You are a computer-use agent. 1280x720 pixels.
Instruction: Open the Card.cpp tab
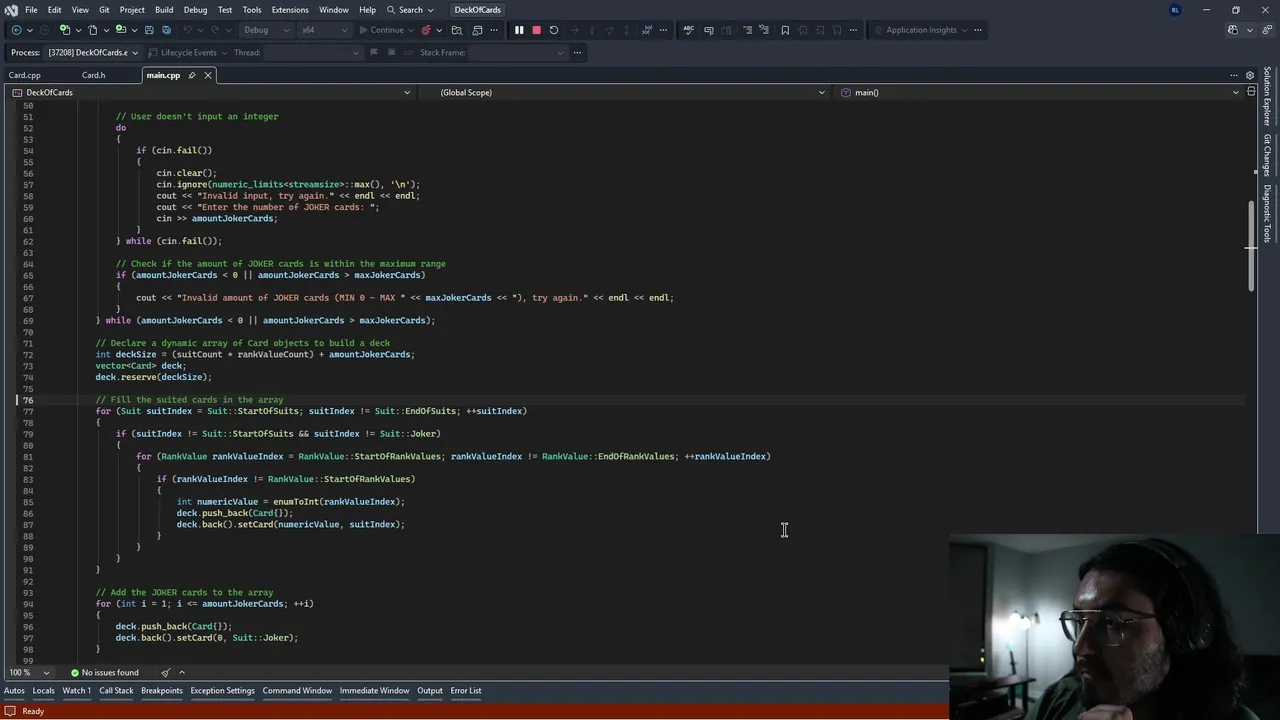[25, 75]
